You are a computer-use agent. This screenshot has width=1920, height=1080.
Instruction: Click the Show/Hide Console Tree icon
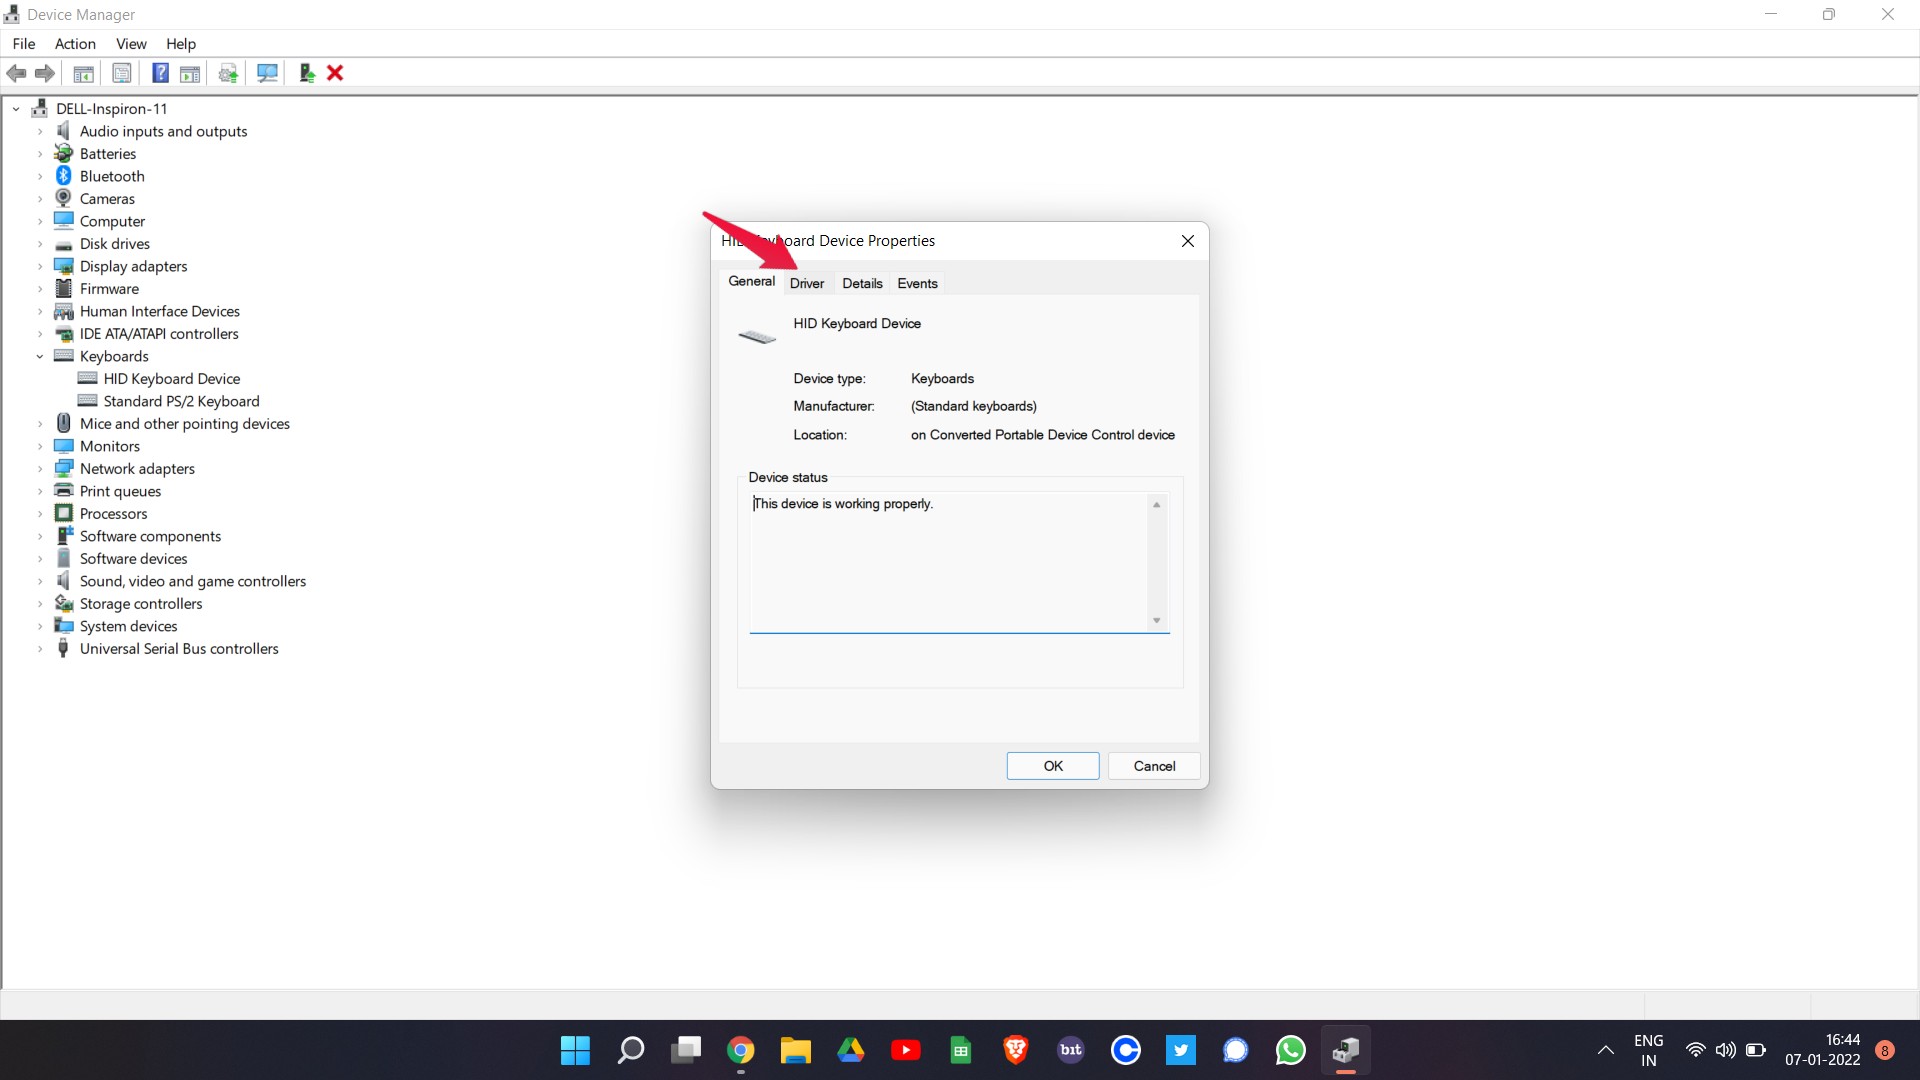tap(84, 73)
